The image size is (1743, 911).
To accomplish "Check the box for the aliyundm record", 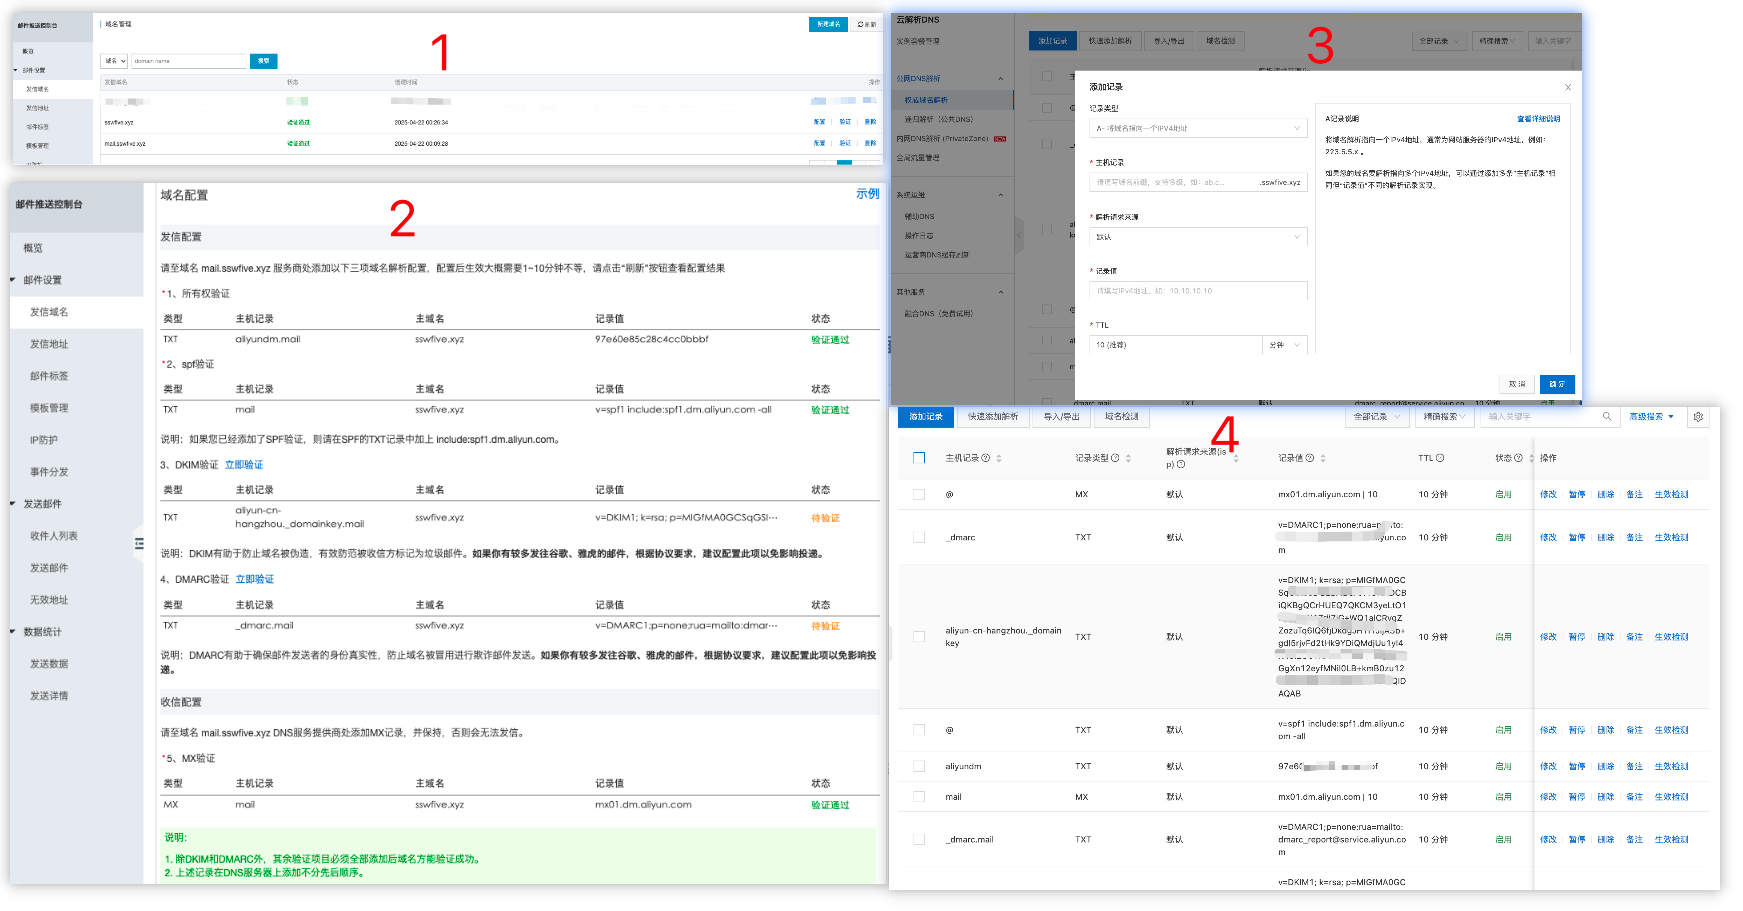I will pos(919,767).
